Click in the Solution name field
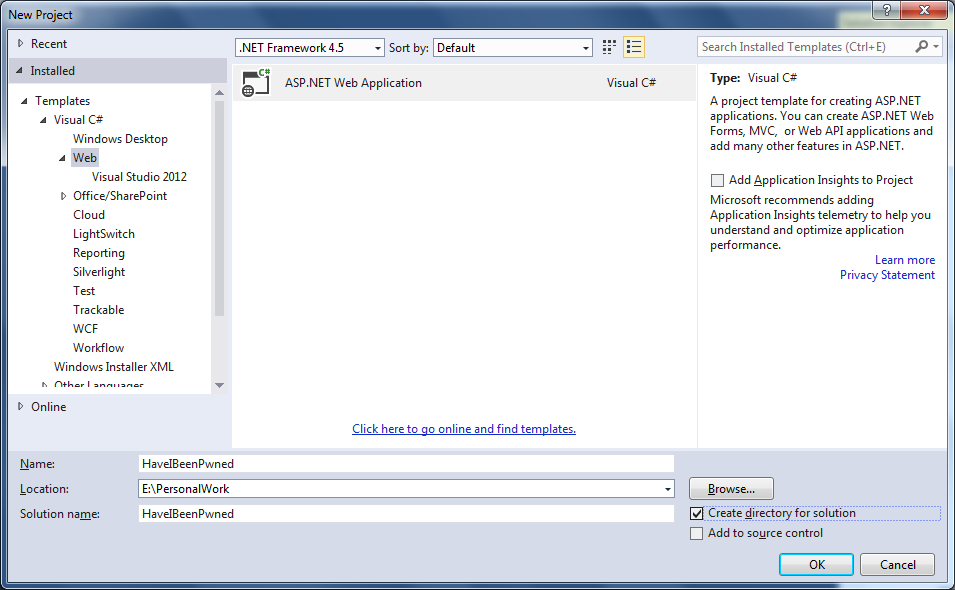 [406, 514]
